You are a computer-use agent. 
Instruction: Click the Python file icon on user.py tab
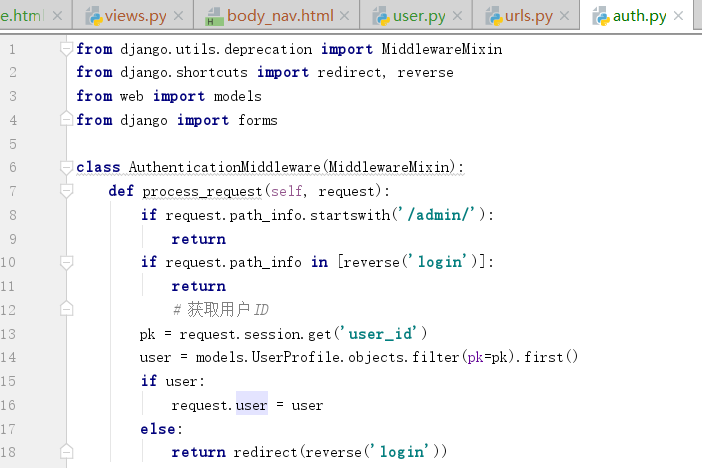click(381, 16)
